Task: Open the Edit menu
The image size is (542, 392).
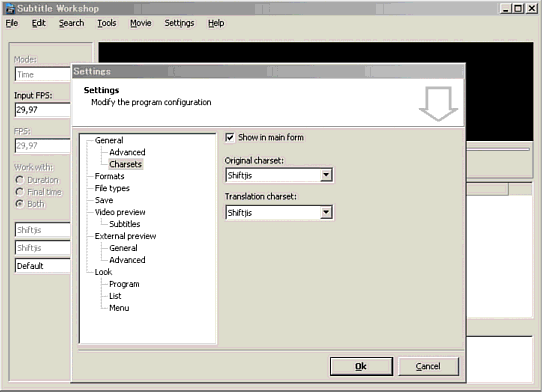Action: [x=38, y=23]
